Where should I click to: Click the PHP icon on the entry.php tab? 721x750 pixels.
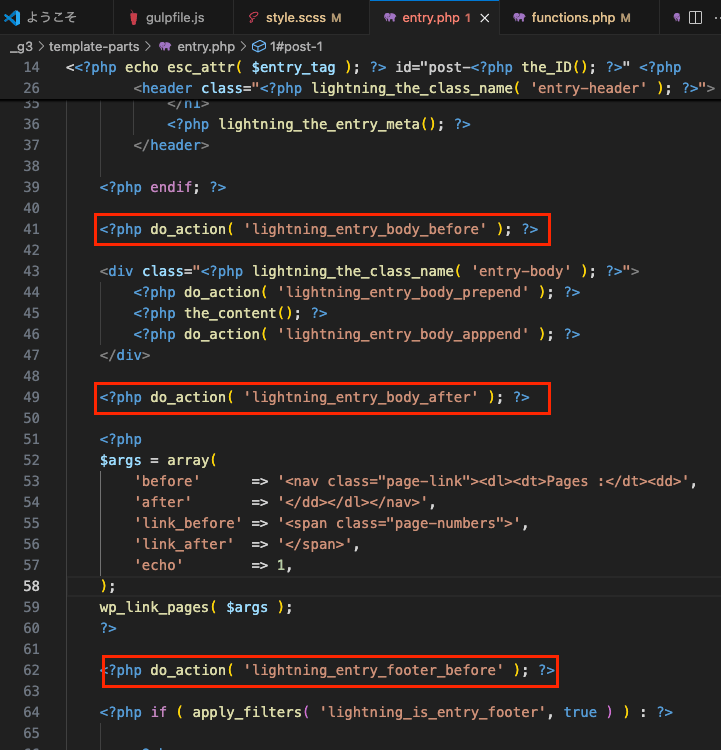pyautogui.click(x=389, y=18)
